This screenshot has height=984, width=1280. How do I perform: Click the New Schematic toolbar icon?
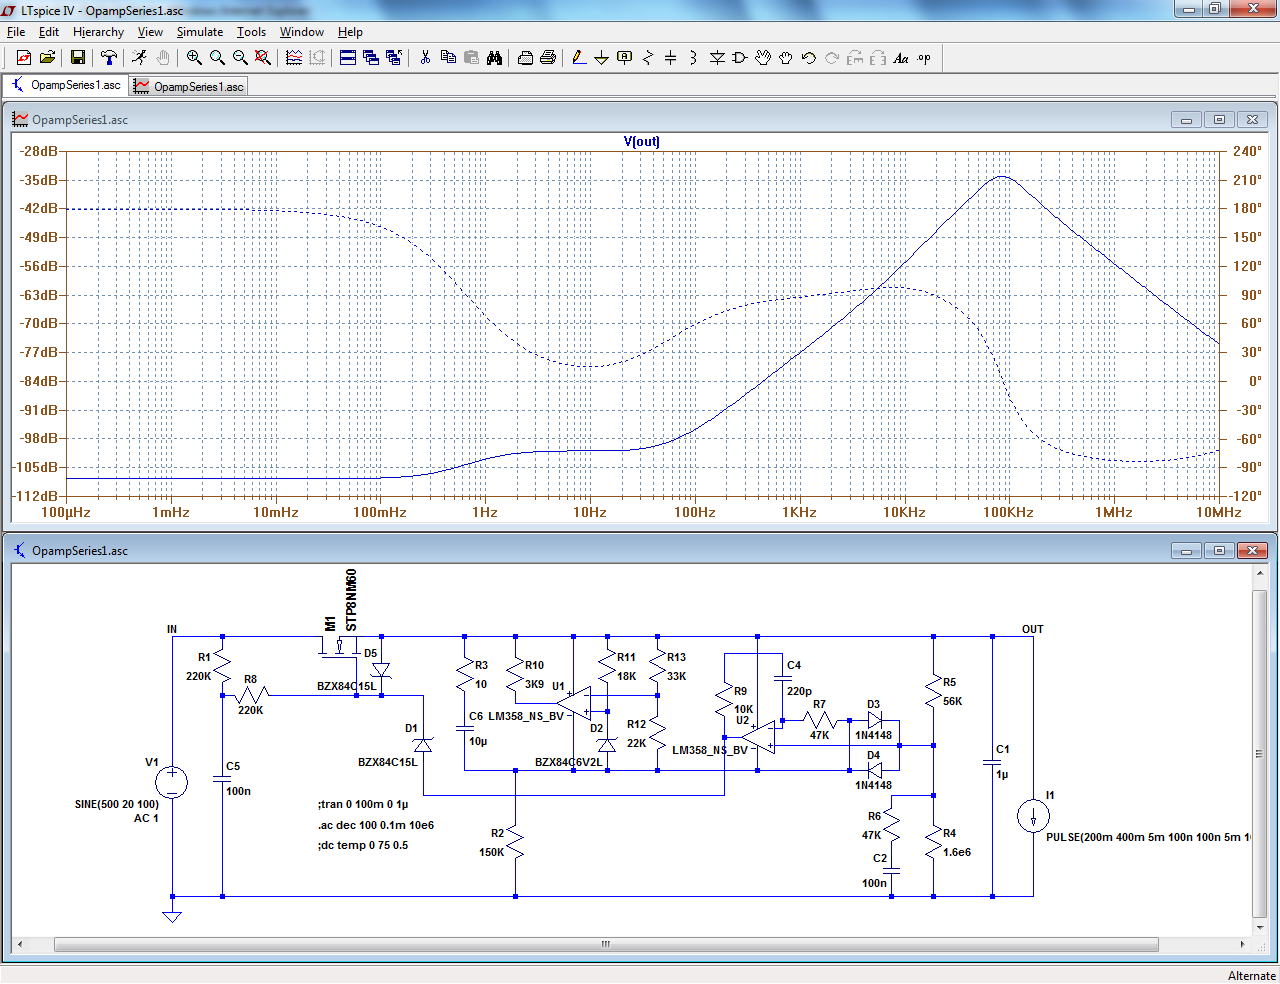tap(24, 58)
